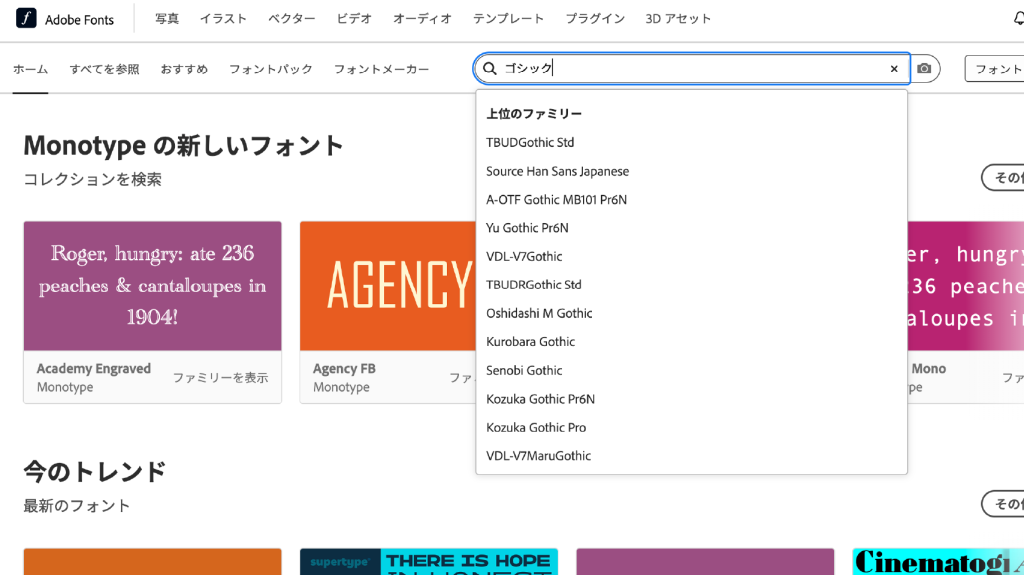Open the テンプレート menu item

(x=508, y=19)
